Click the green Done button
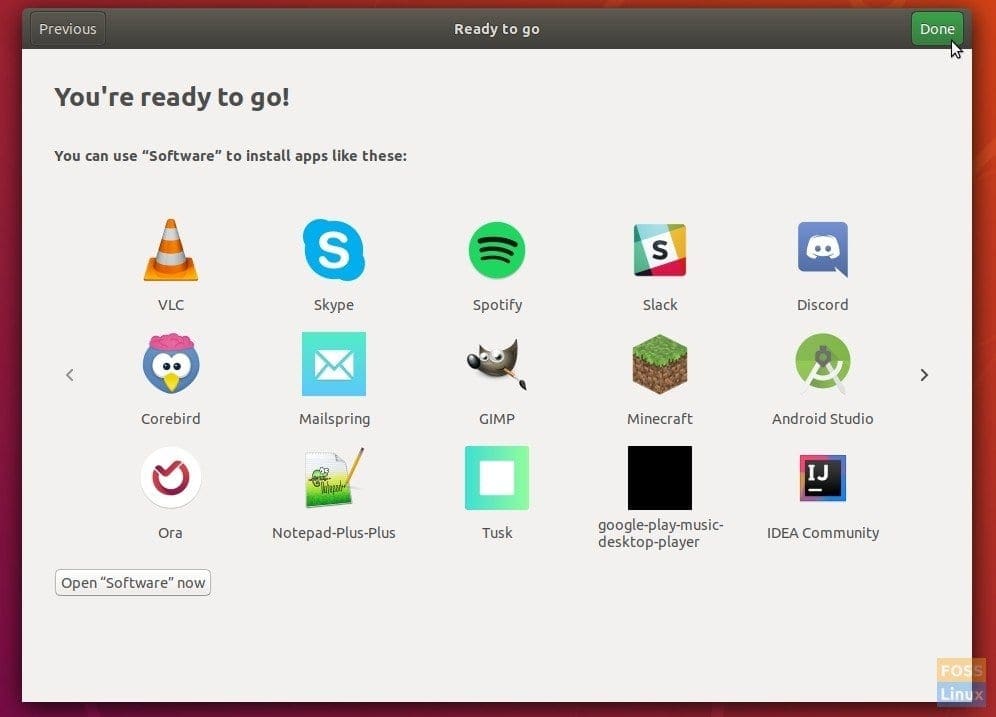 937,29
